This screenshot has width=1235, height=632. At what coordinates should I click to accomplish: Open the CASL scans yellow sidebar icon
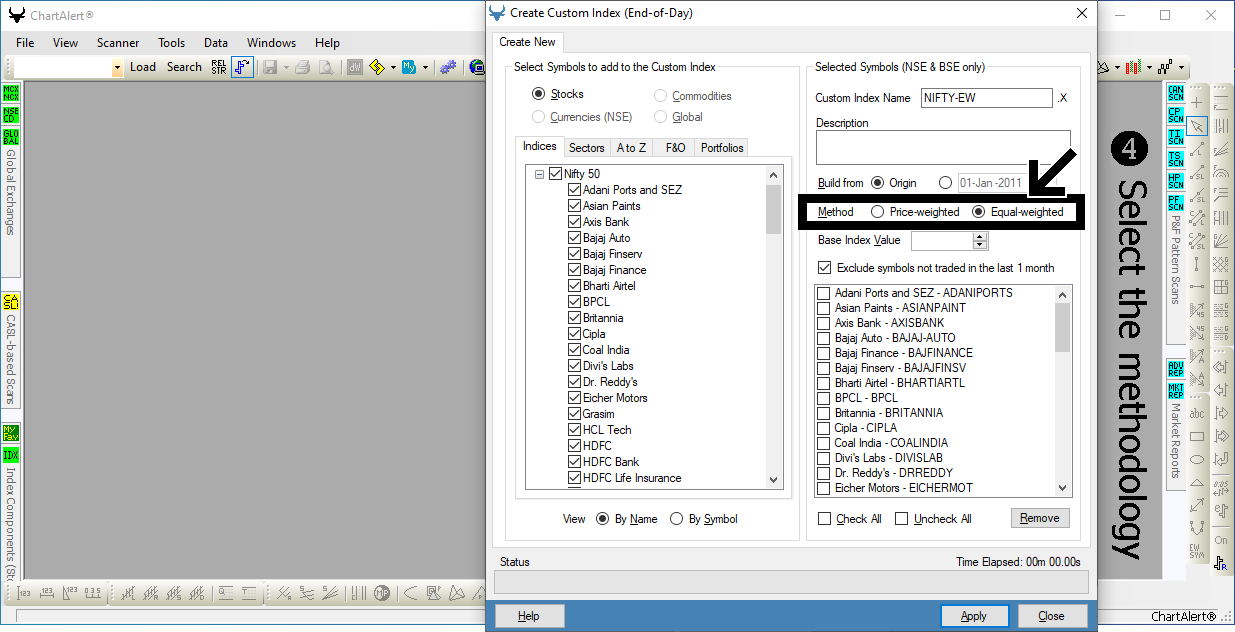(x=11, y=301)
